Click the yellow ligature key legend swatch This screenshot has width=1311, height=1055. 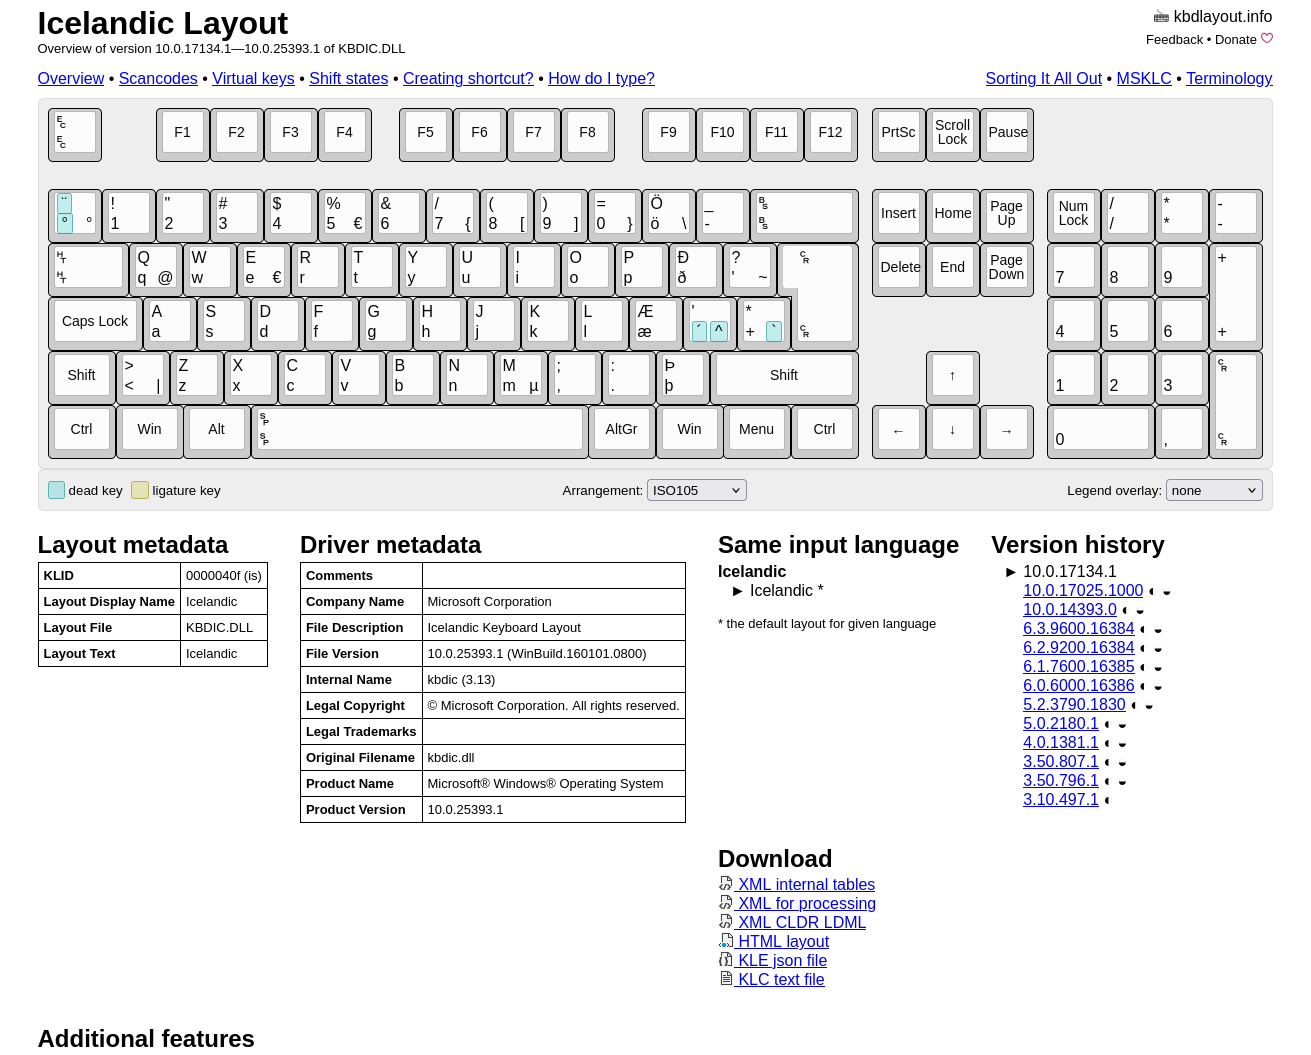click(140, 490)
